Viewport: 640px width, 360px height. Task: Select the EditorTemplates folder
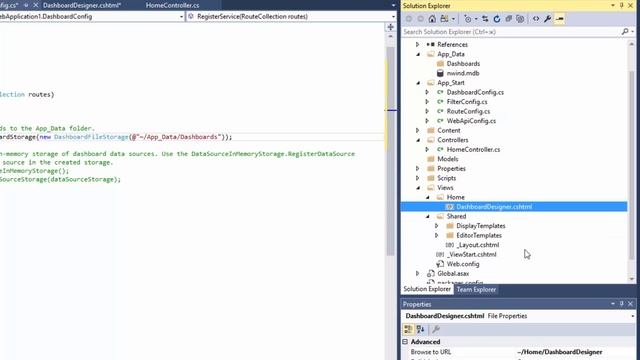pos(478,235)
